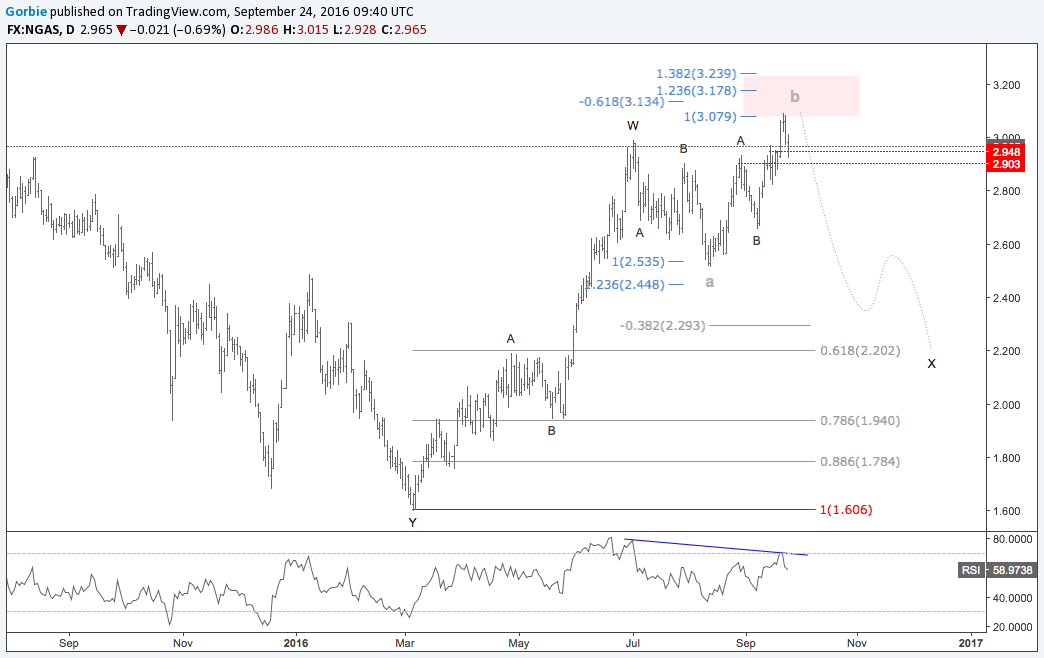Viewport: 1044px width, 658px height.
Task: Select the X wave projection label
Action: tap(931, 364)
